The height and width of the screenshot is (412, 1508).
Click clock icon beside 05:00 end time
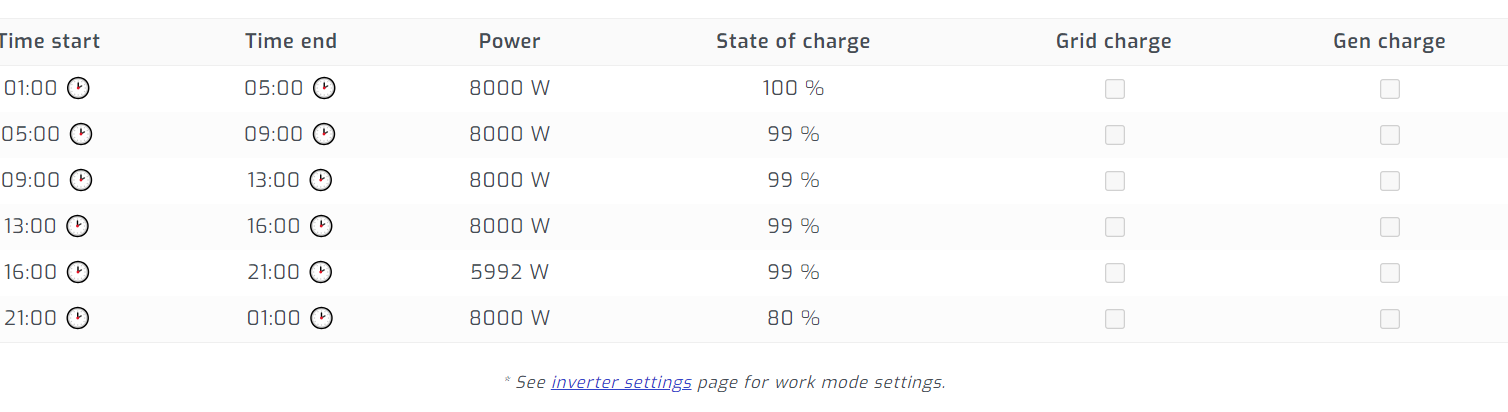pyautogui.click(x=324, y=88)
